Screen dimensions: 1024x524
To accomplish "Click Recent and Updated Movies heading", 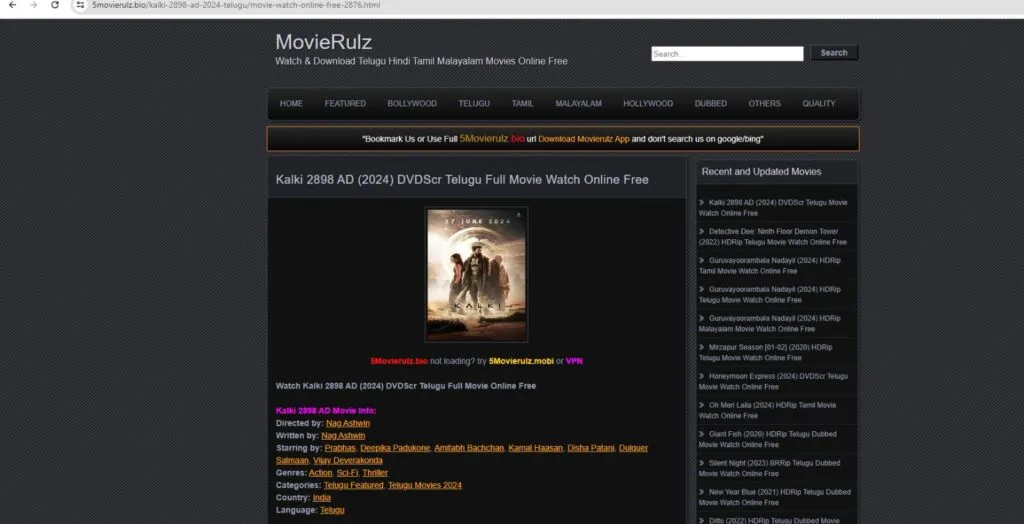I will 761,172.
